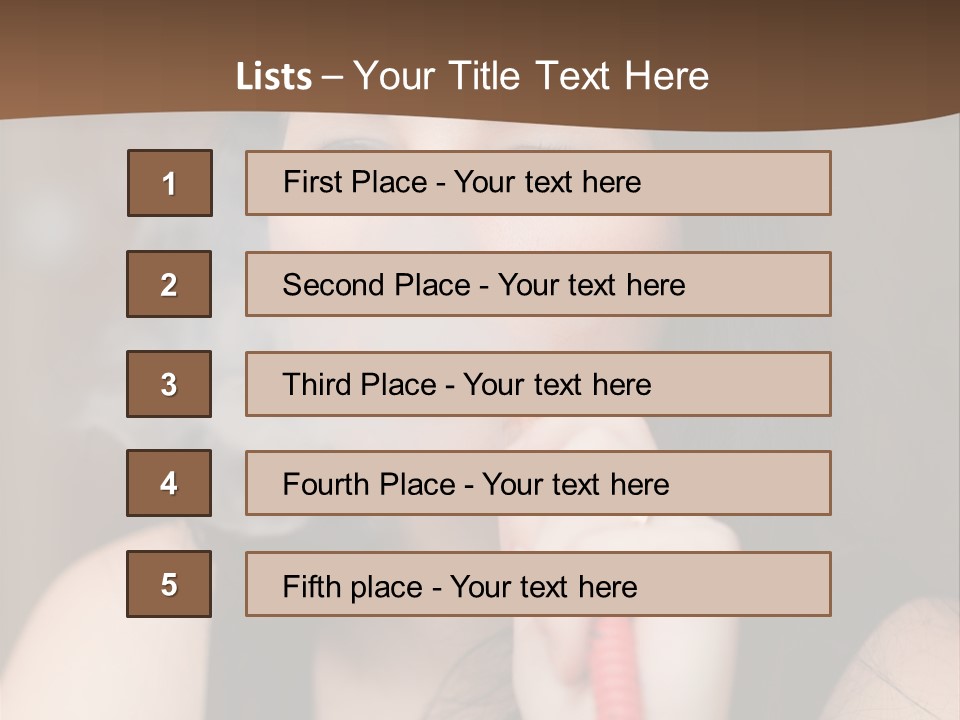Click the word 'Third' in third bar

[x=316, y=384]
